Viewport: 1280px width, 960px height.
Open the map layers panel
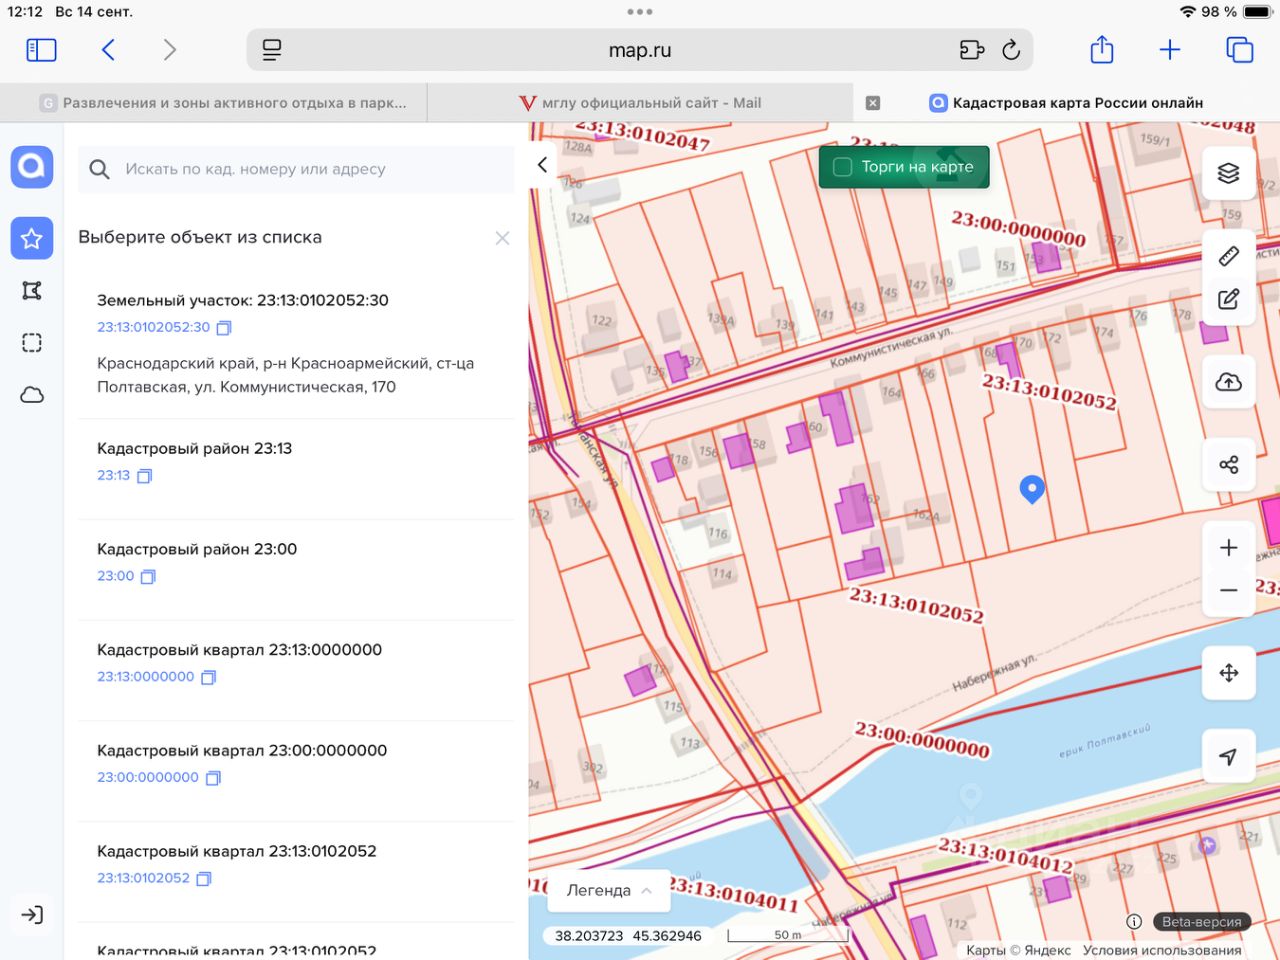coord(1228,173)
